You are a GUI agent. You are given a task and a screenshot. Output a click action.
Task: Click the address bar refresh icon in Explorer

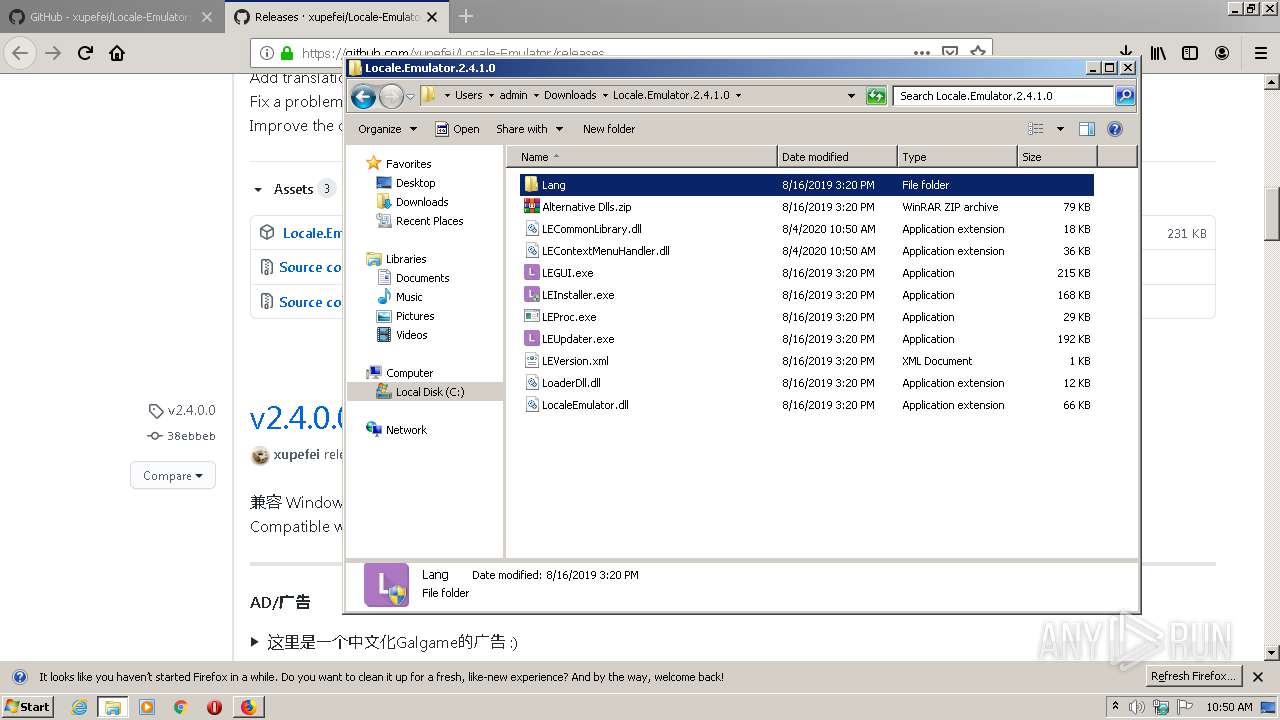(876, 96)
